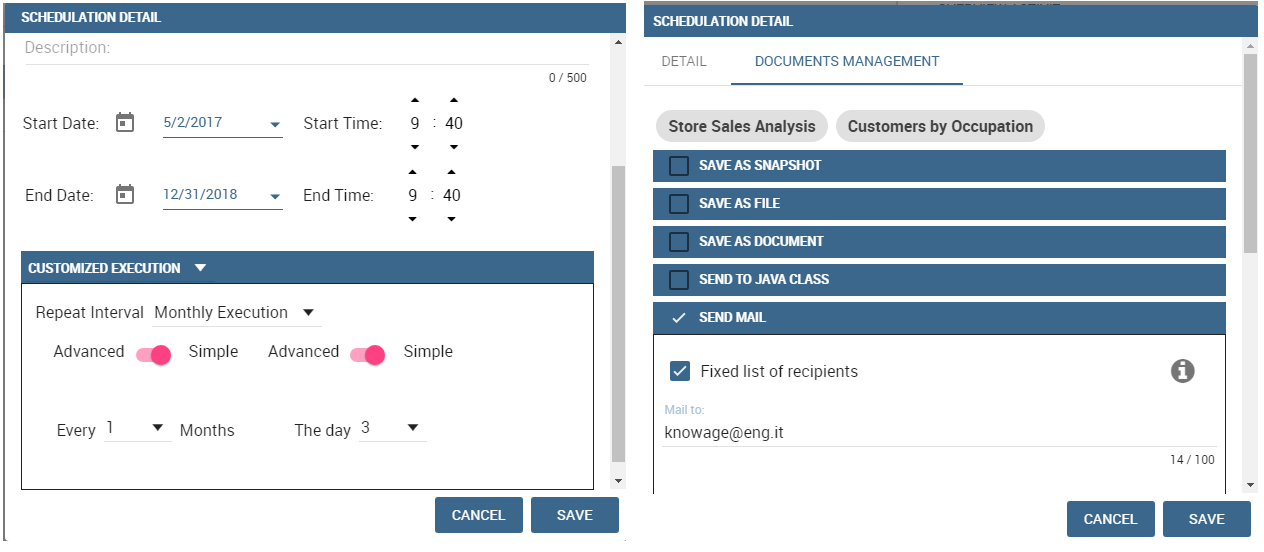
Task: Uncheck Fixed list of recipients
Action: 680,371
